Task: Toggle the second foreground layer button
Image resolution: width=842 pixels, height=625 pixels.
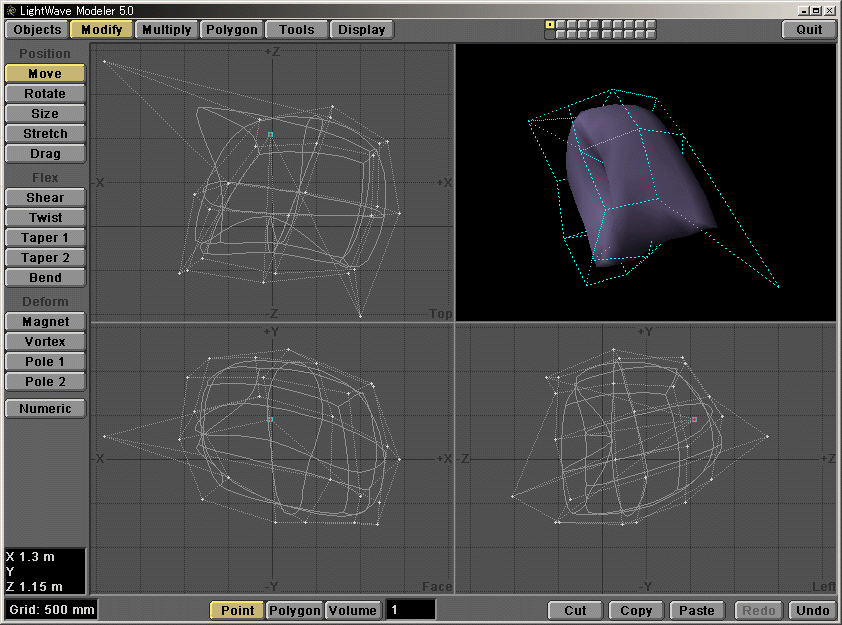Action: click(562, 24)
